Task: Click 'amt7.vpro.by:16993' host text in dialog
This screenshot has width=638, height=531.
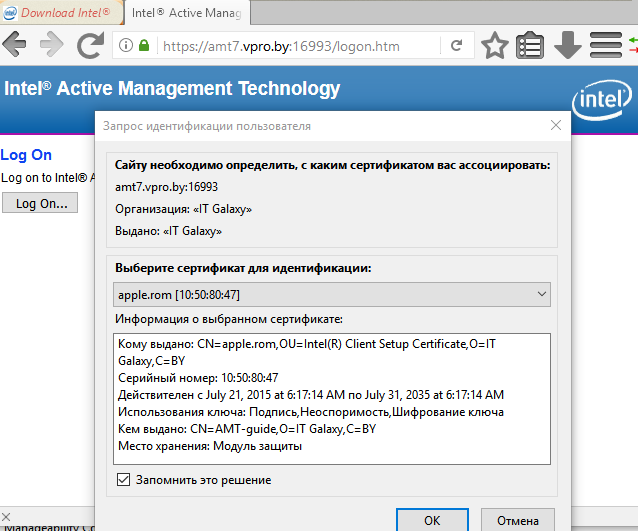Action: point(166,187)
